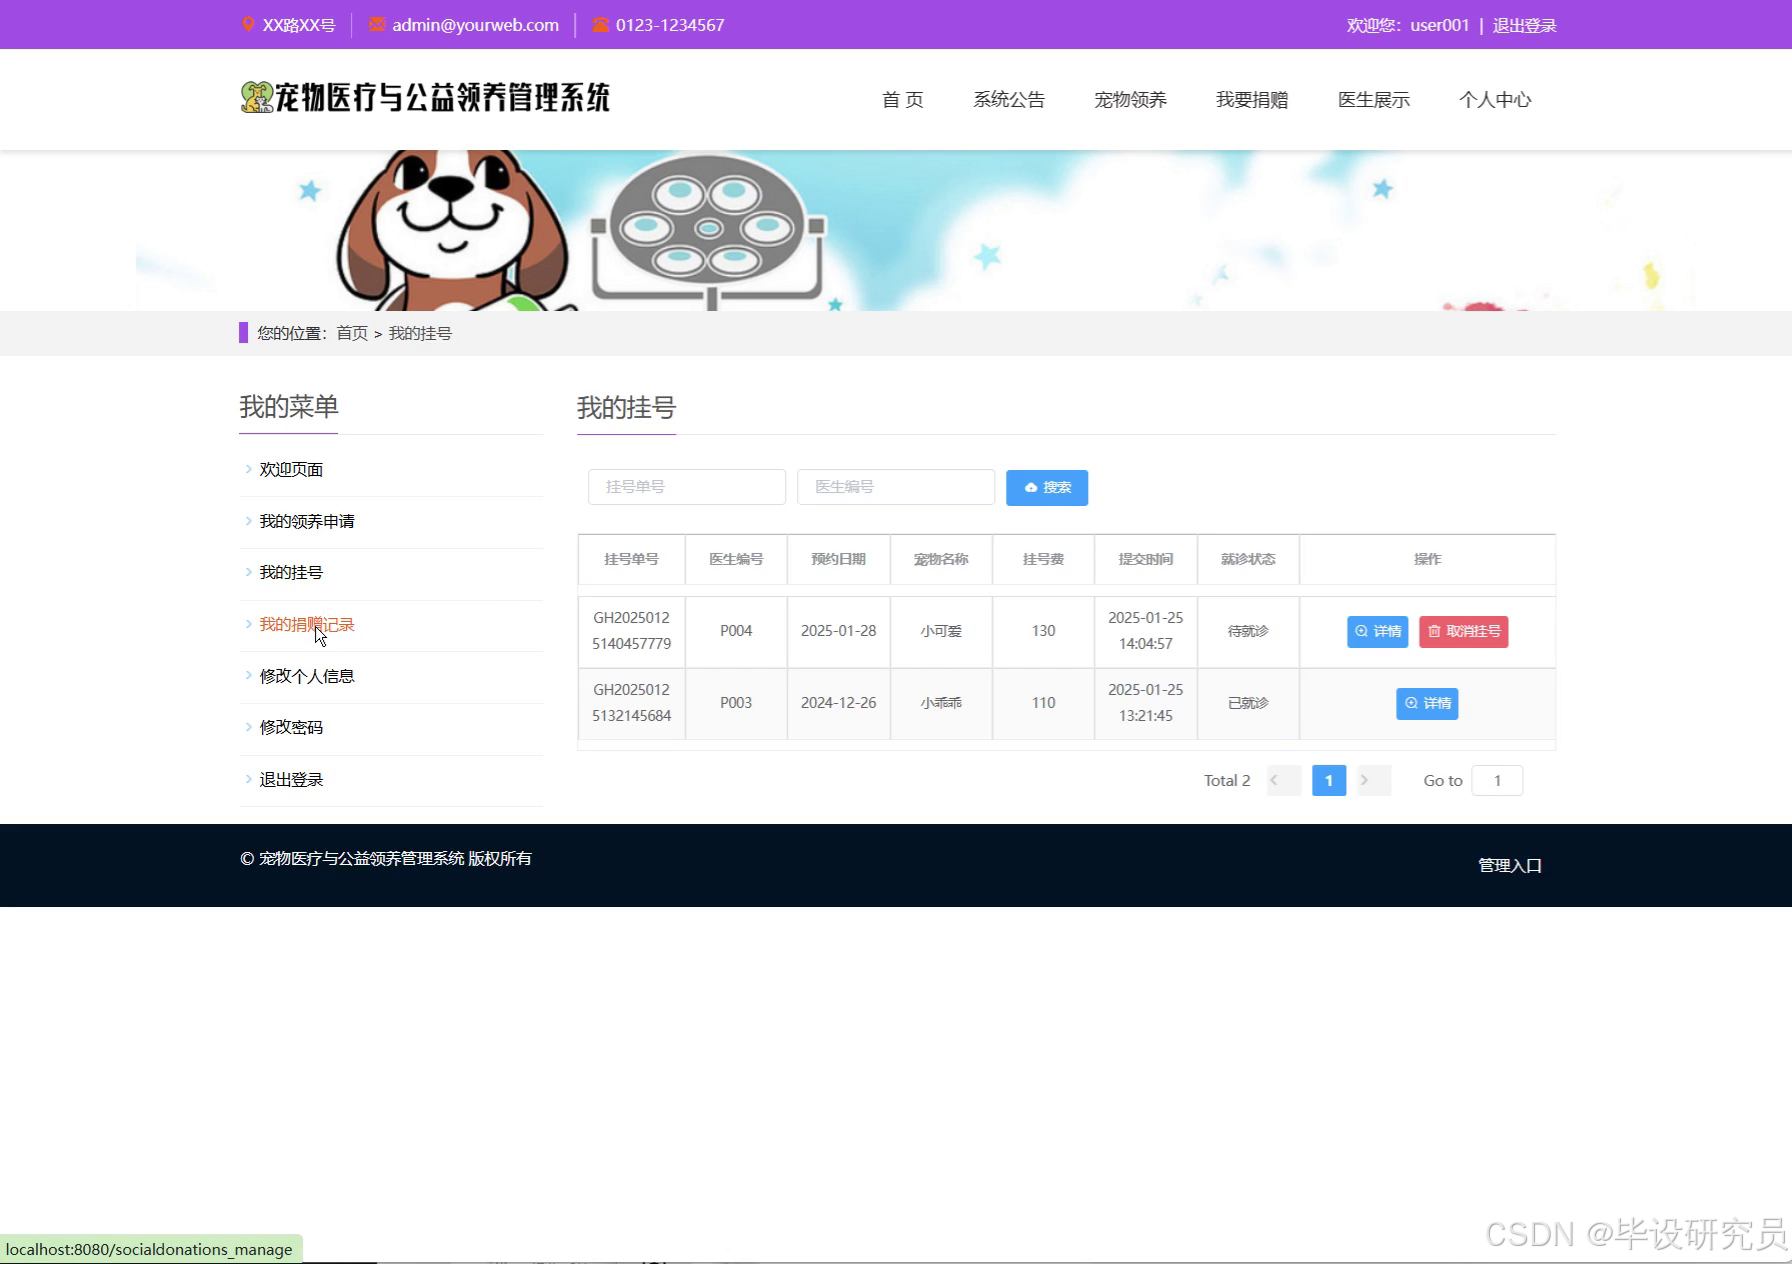
Task: Click the 就诊状态 column header
Action: pos(1248,559)
